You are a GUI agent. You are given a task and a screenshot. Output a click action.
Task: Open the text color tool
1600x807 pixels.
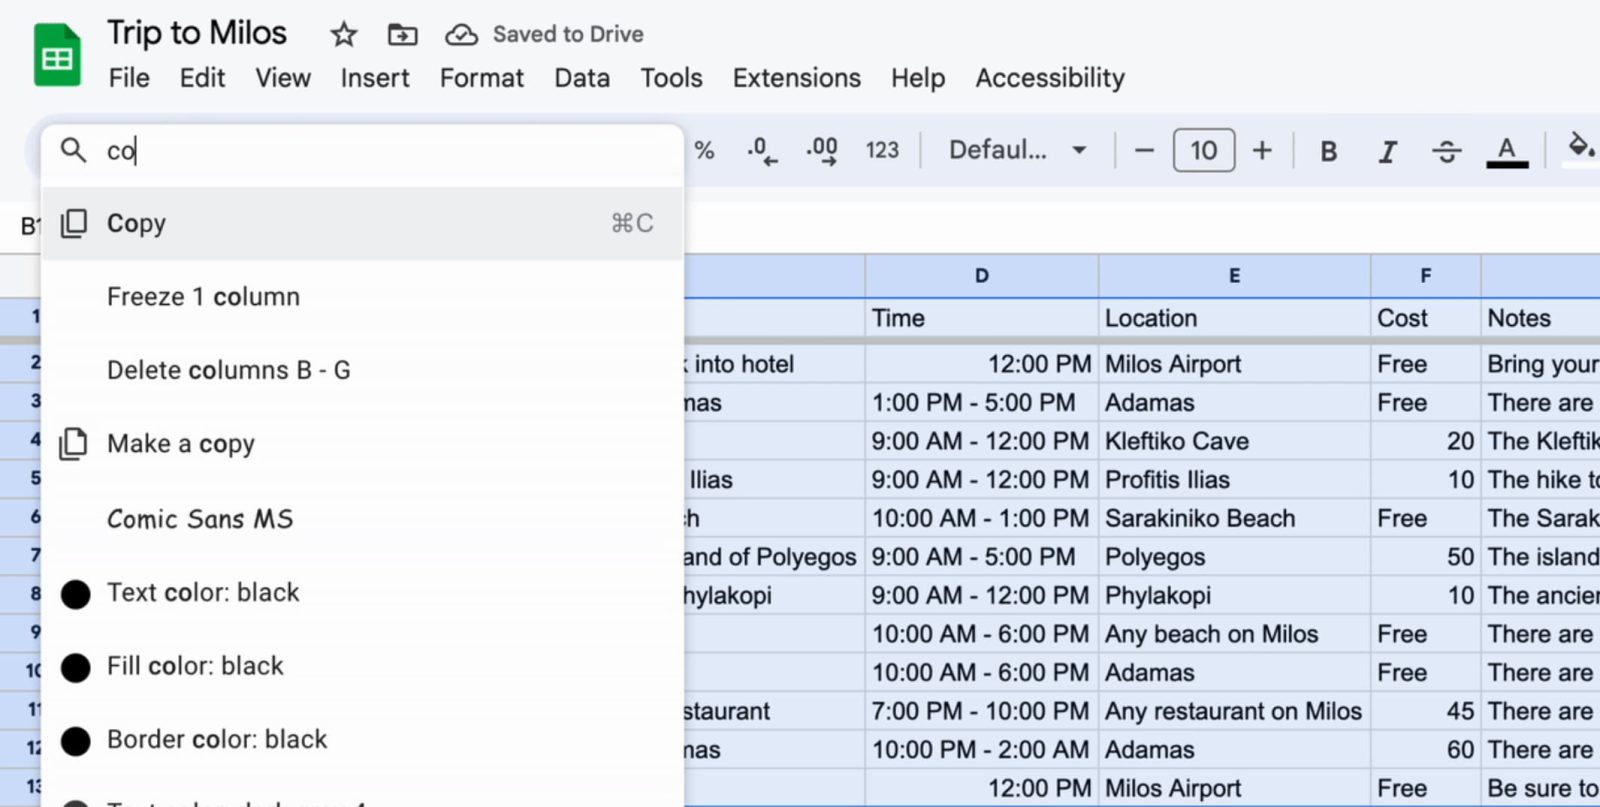click(1506, 151)
